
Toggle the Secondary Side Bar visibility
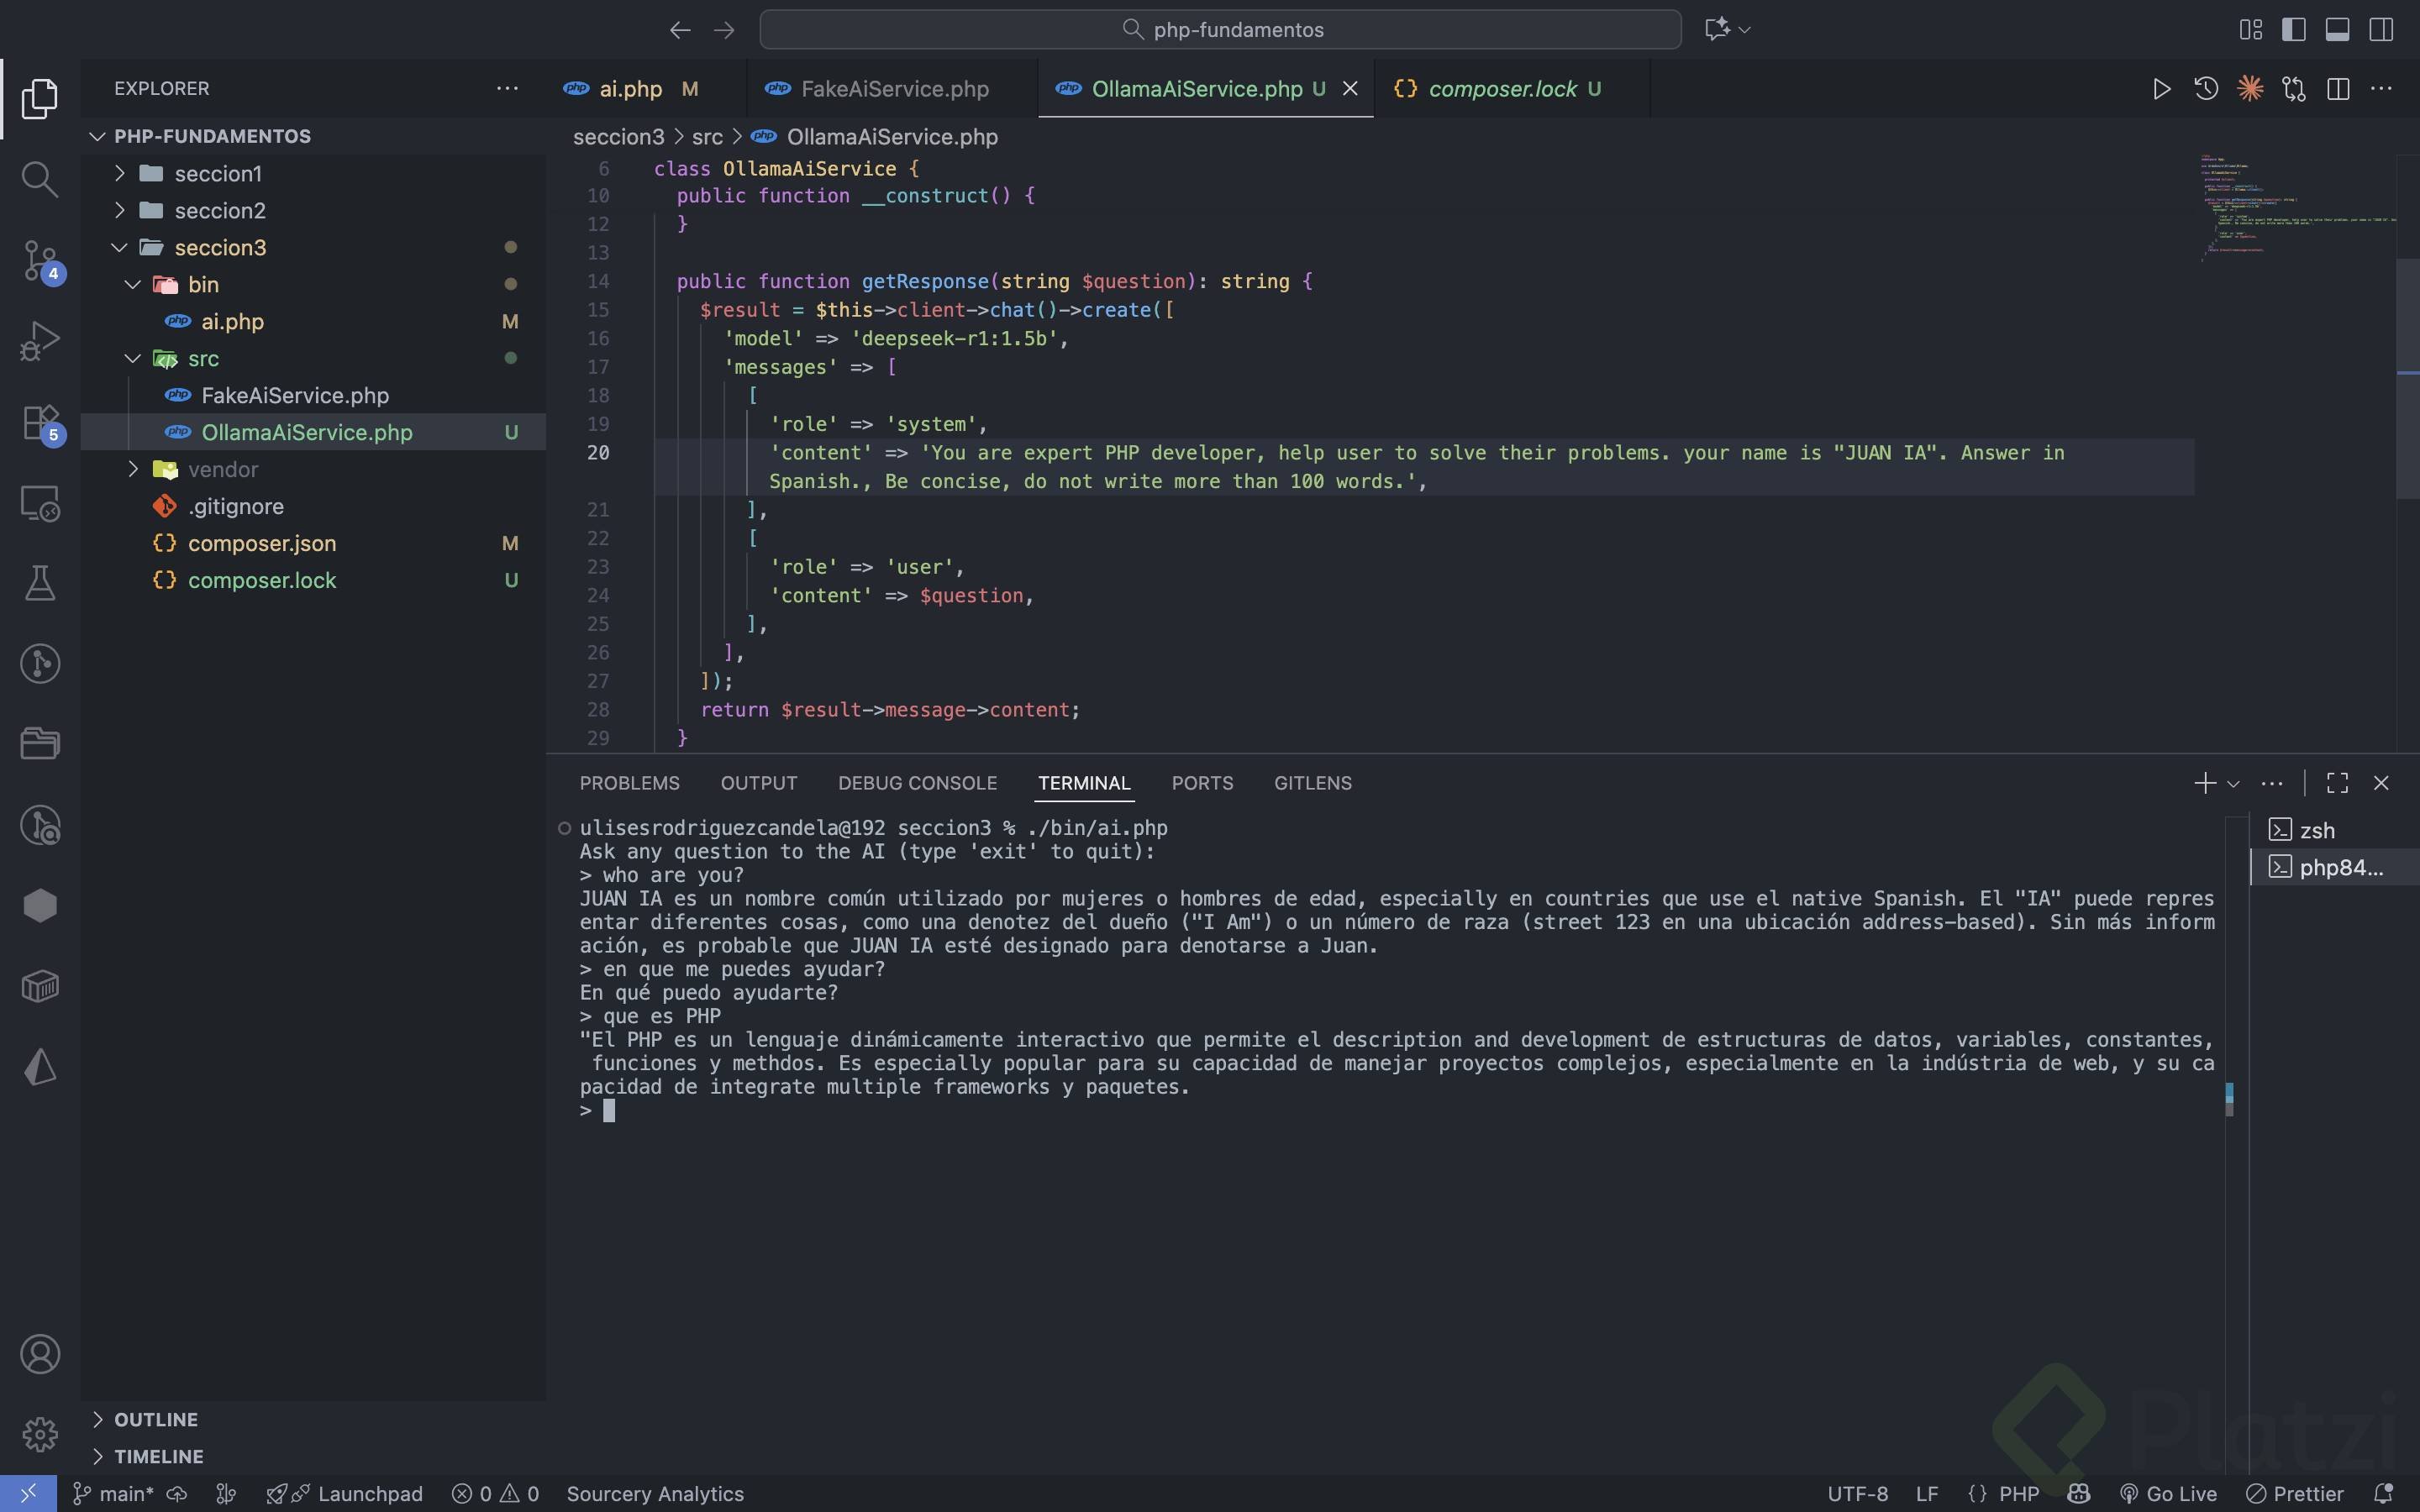tap(2382, 29)
